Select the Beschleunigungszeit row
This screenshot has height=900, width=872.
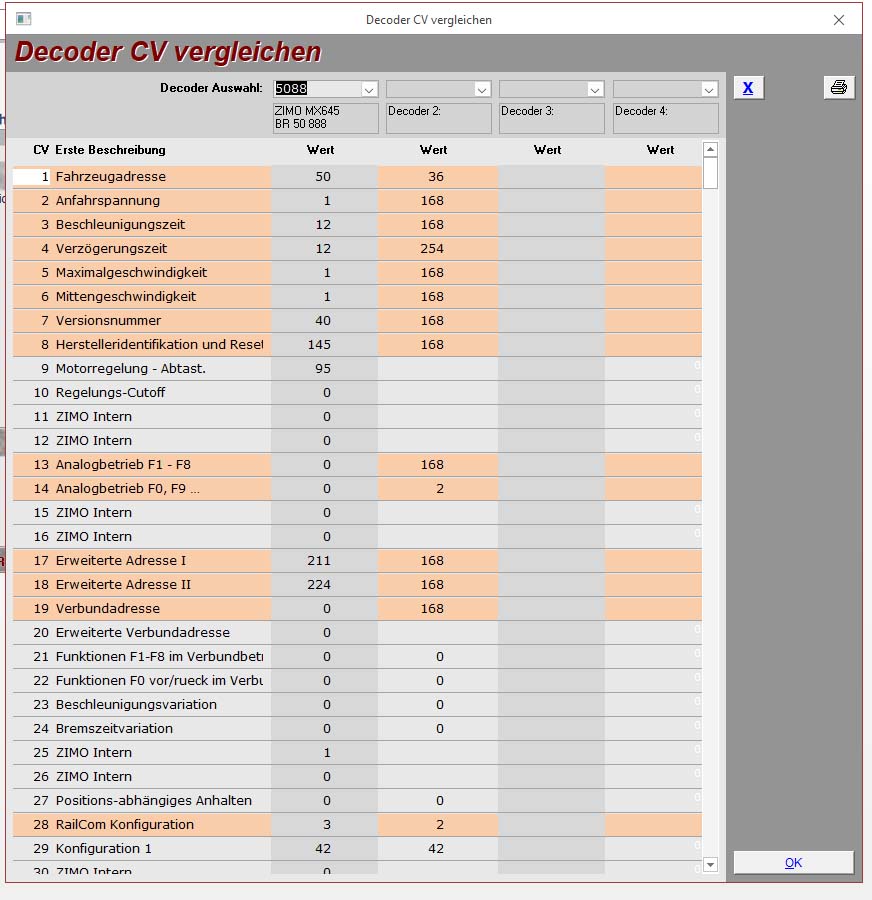coord(357,225)
